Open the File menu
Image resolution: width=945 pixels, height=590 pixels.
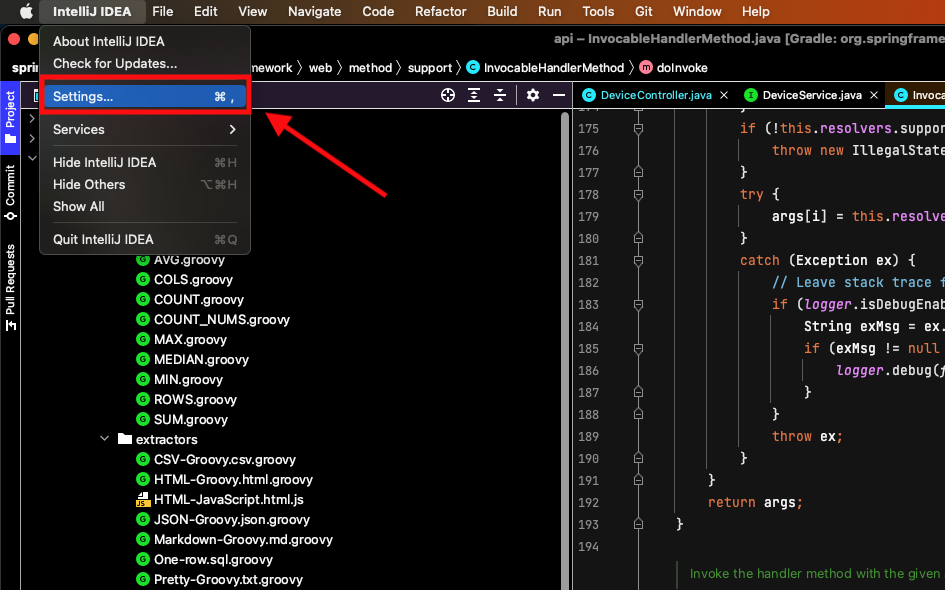point(163,11)
